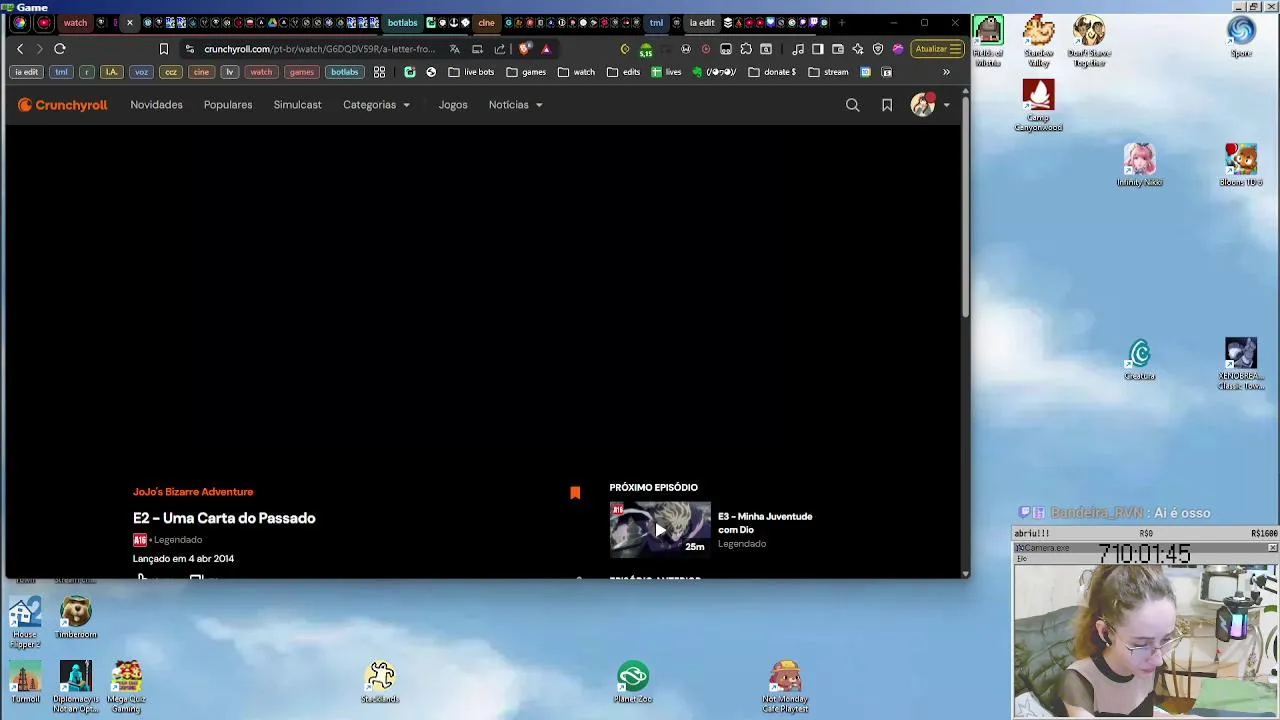The image size is (1280, 720).
Task: Open the Creatura desktop shortcut
Action: 1139,360
